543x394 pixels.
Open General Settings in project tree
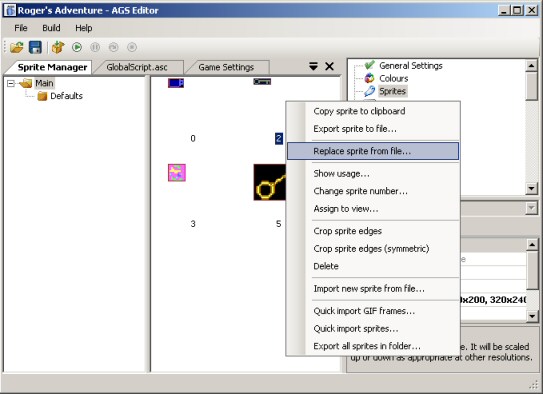(x=411, y=65)
